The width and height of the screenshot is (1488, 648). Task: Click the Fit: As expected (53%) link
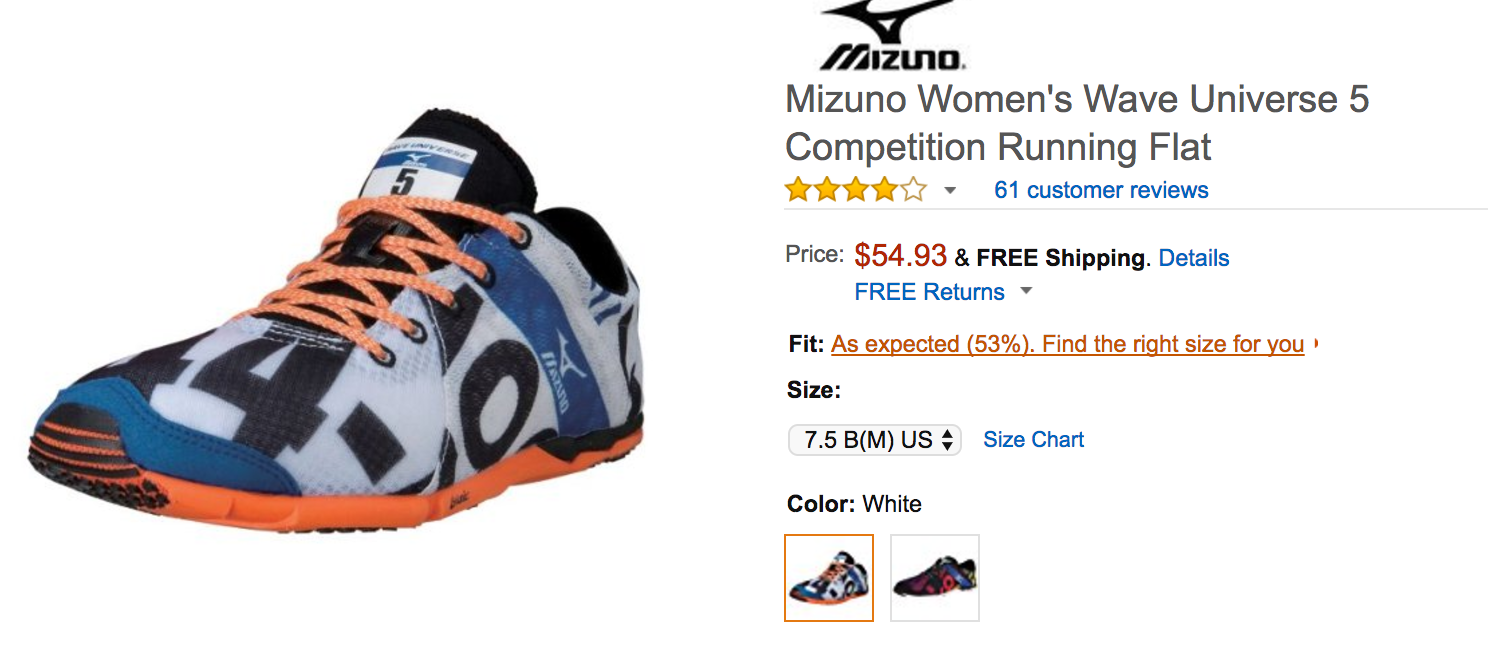pos(1067,344)
